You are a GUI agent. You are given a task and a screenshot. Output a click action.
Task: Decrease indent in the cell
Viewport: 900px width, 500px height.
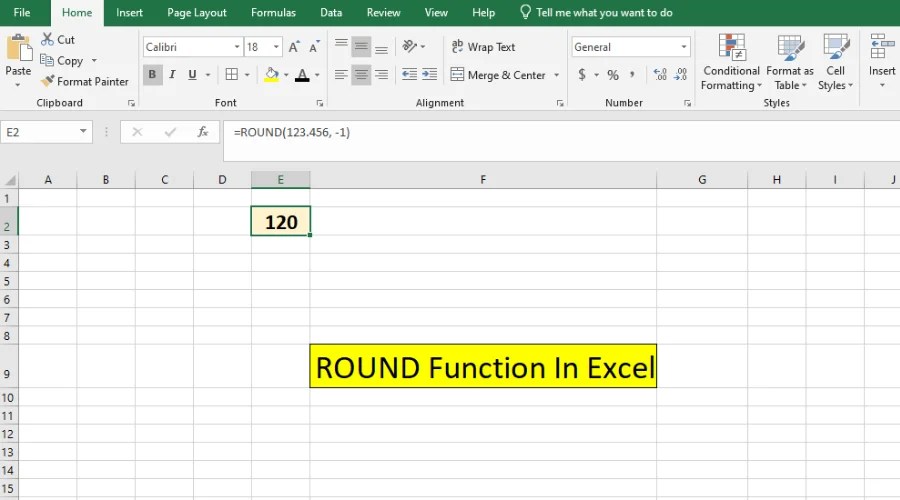click(409, 75)
